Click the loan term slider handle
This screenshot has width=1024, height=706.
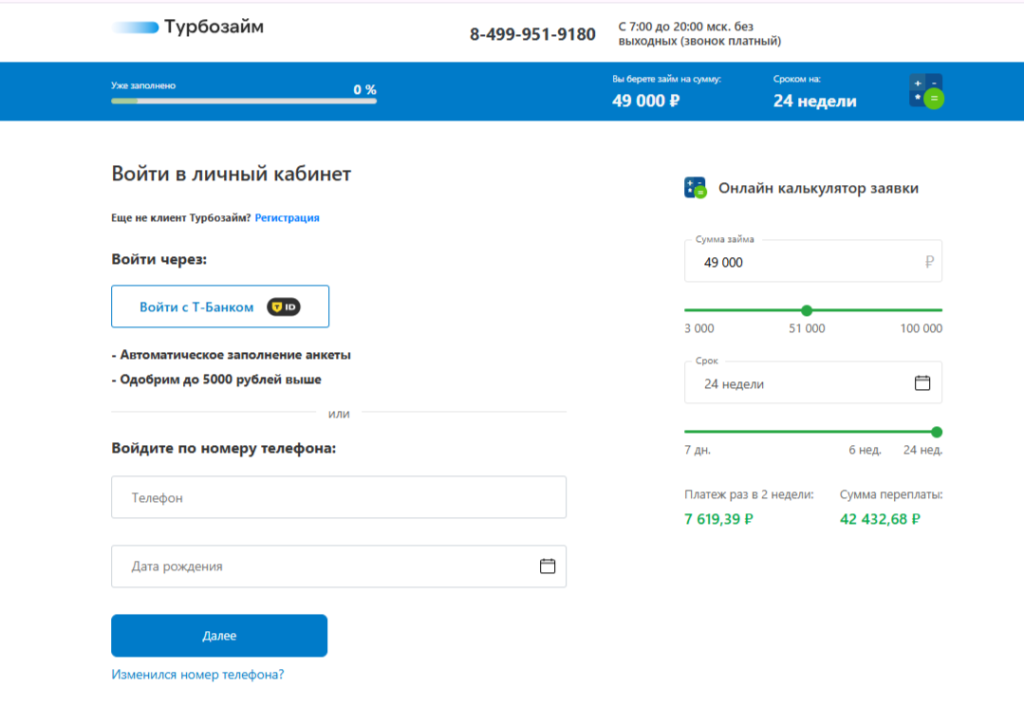[x=936, y=432]
